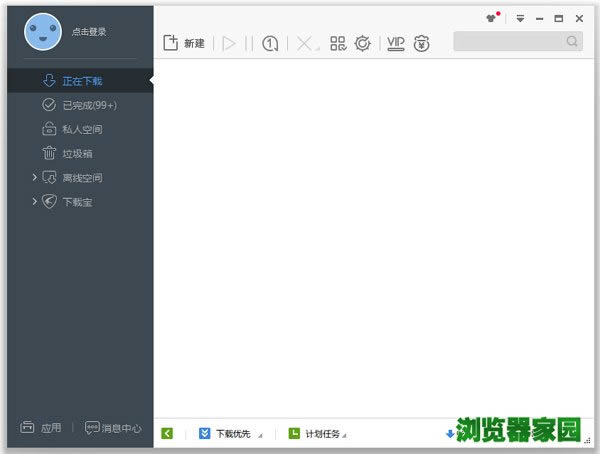Click the search input field
The image size is (600, 454).
(x=518, y=41)
